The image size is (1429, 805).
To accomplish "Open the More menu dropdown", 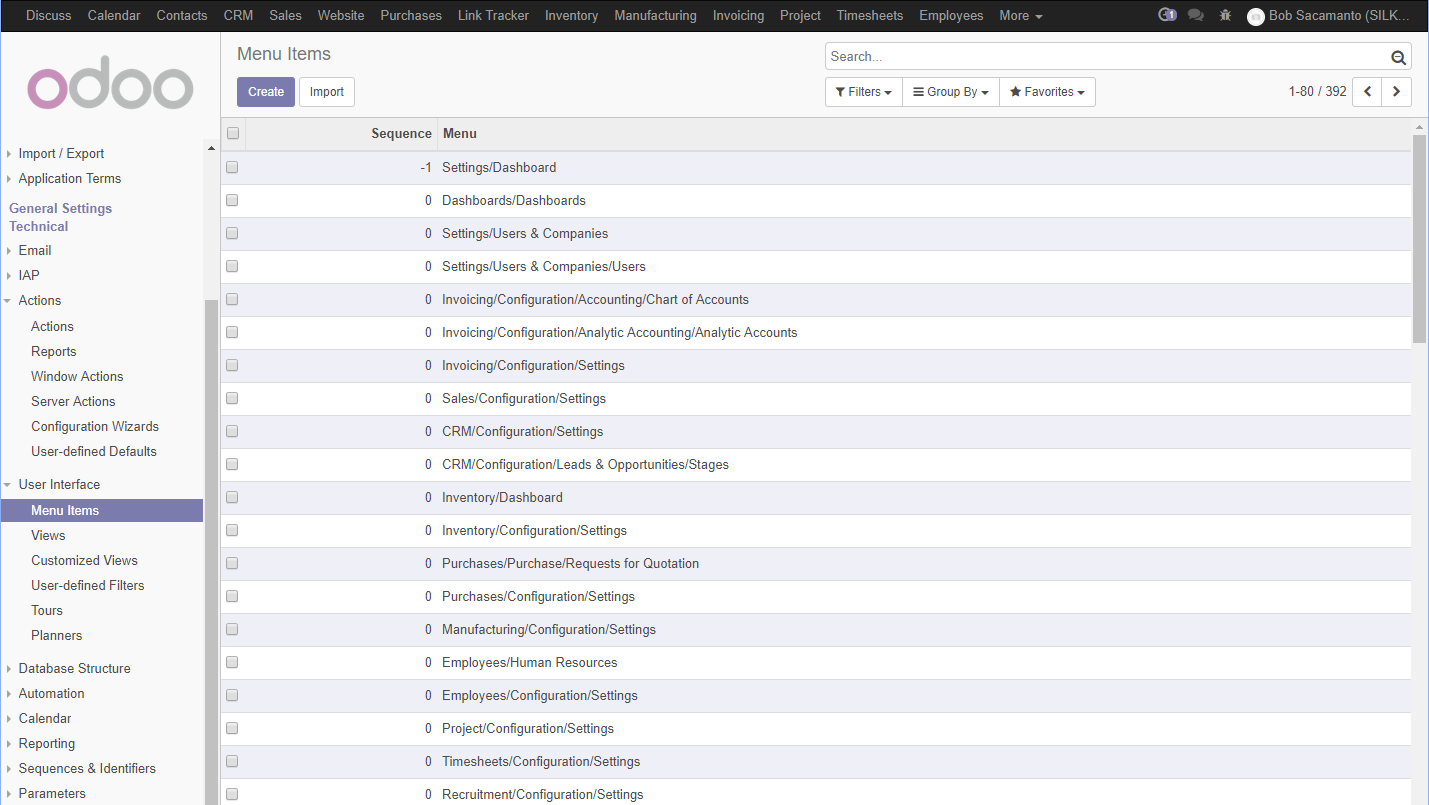I will point(1021,16).
